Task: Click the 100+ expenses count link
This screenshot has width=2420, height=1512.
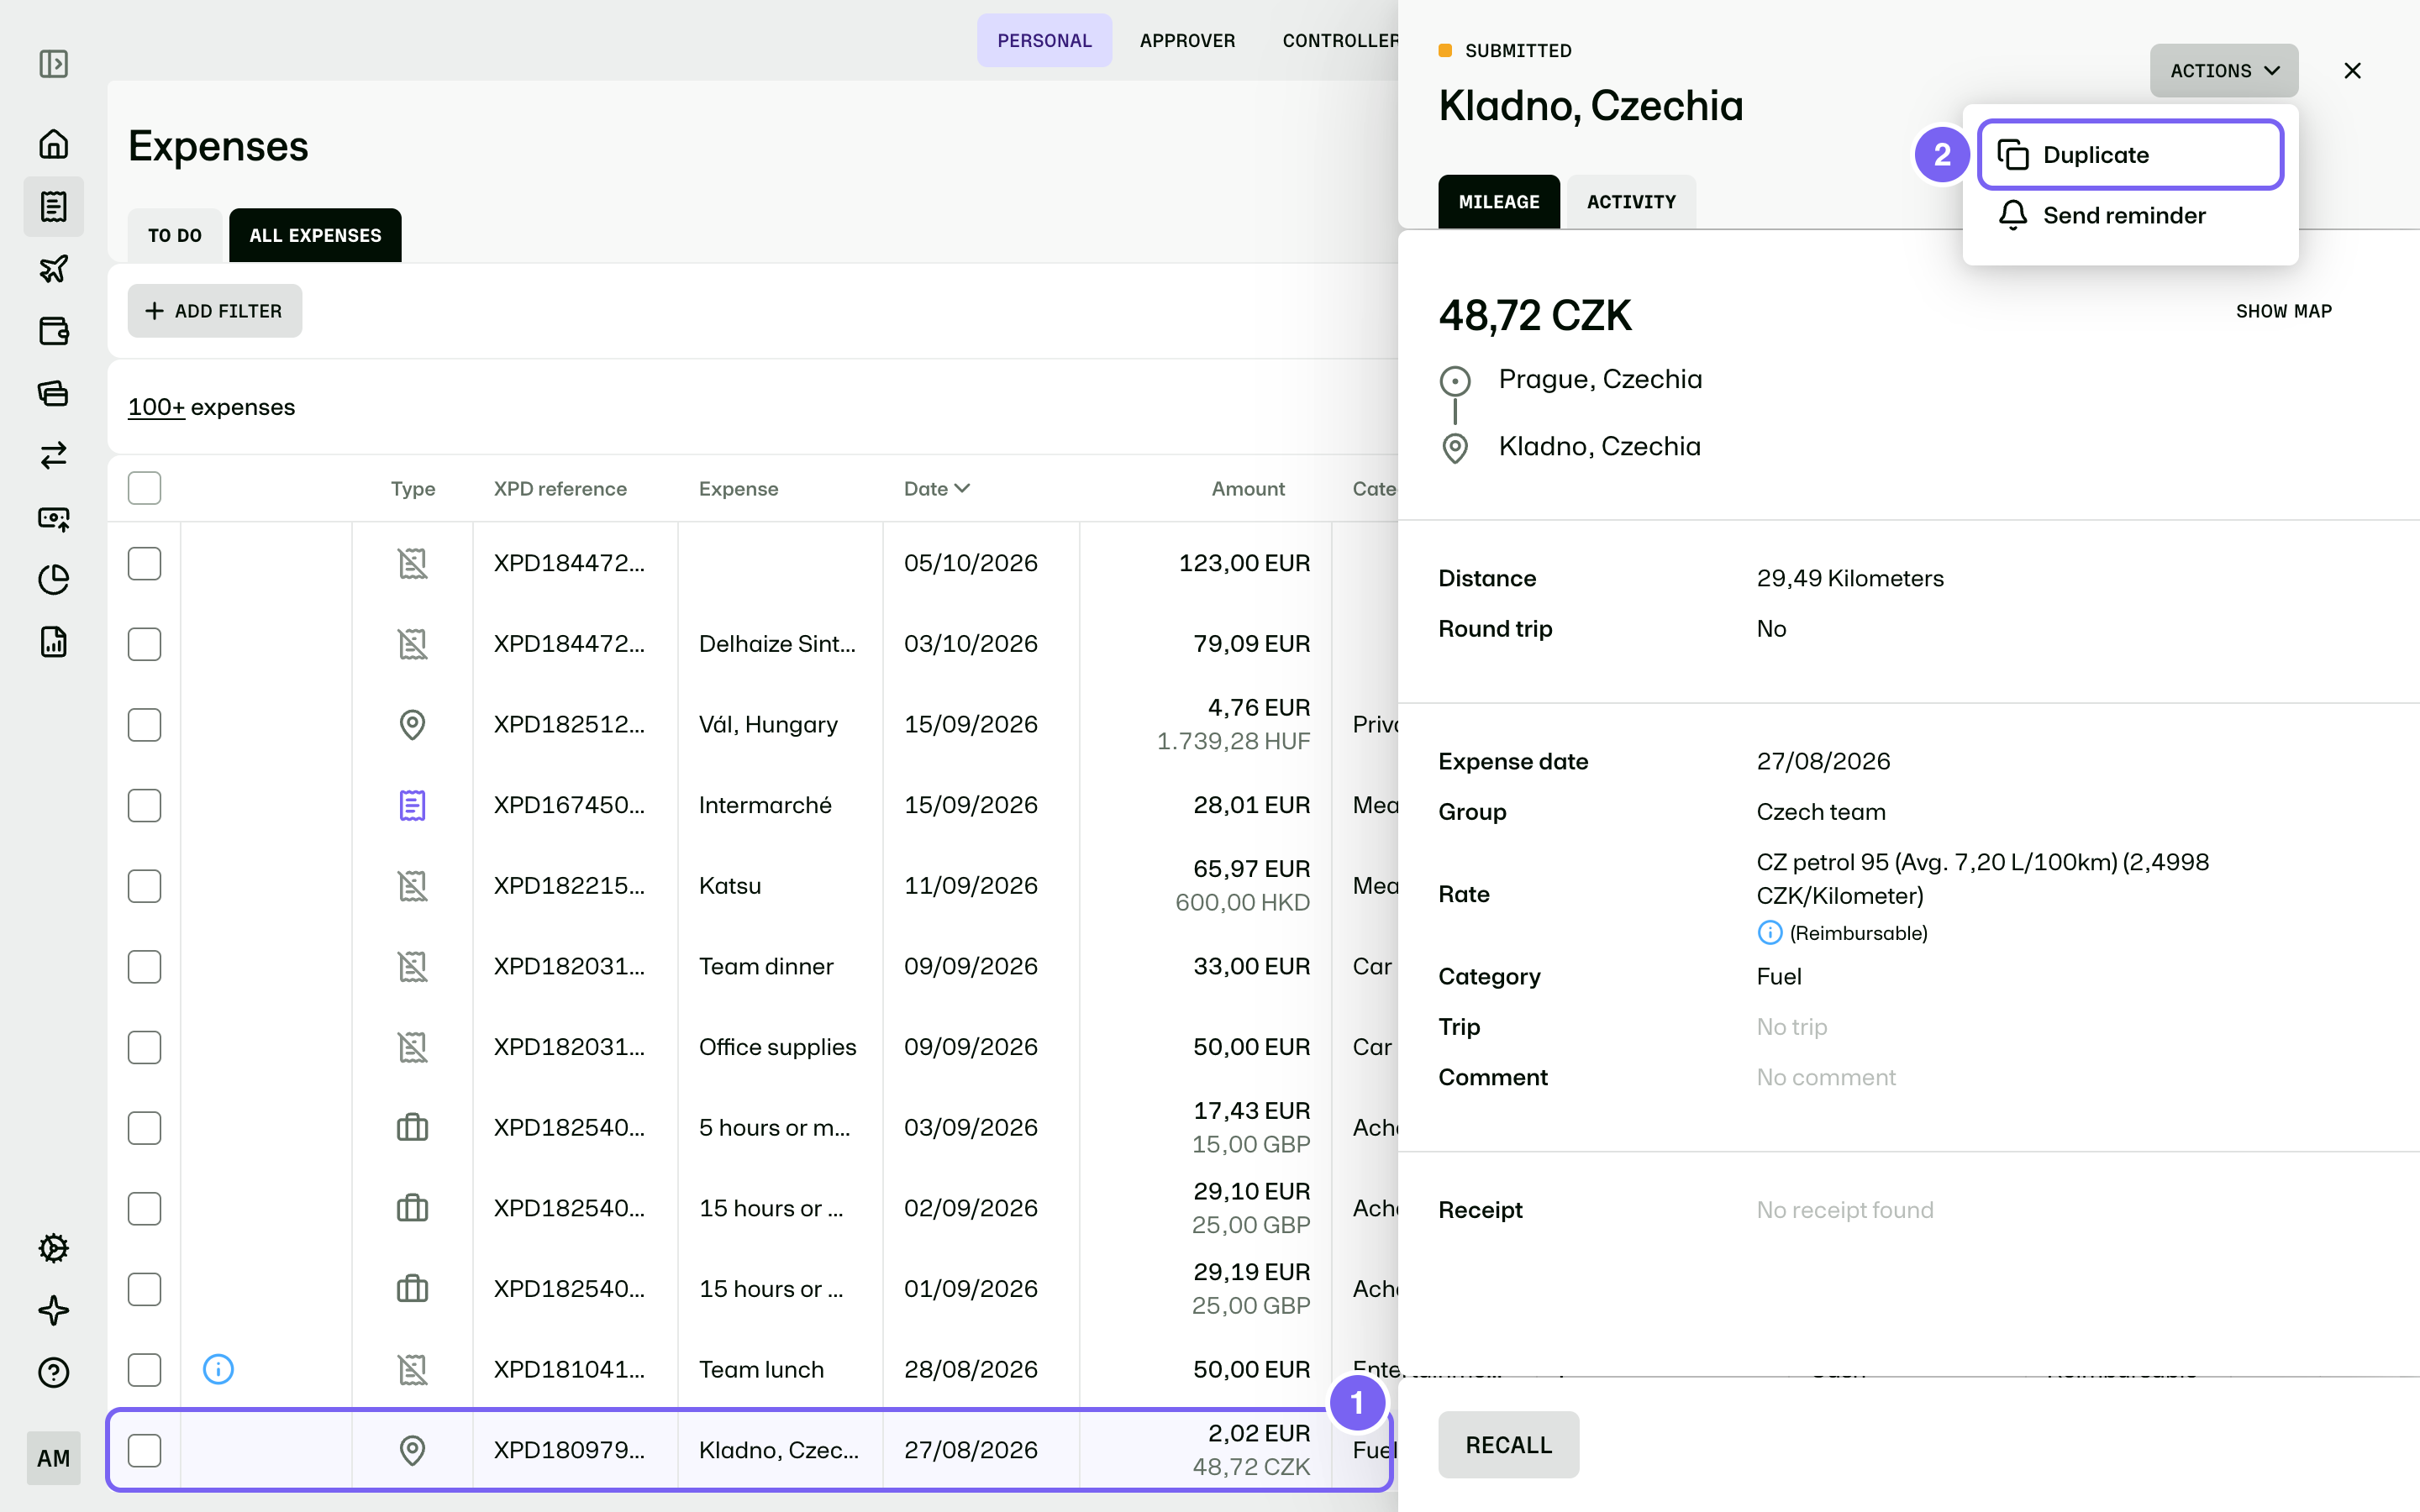Action: (156, 407)
